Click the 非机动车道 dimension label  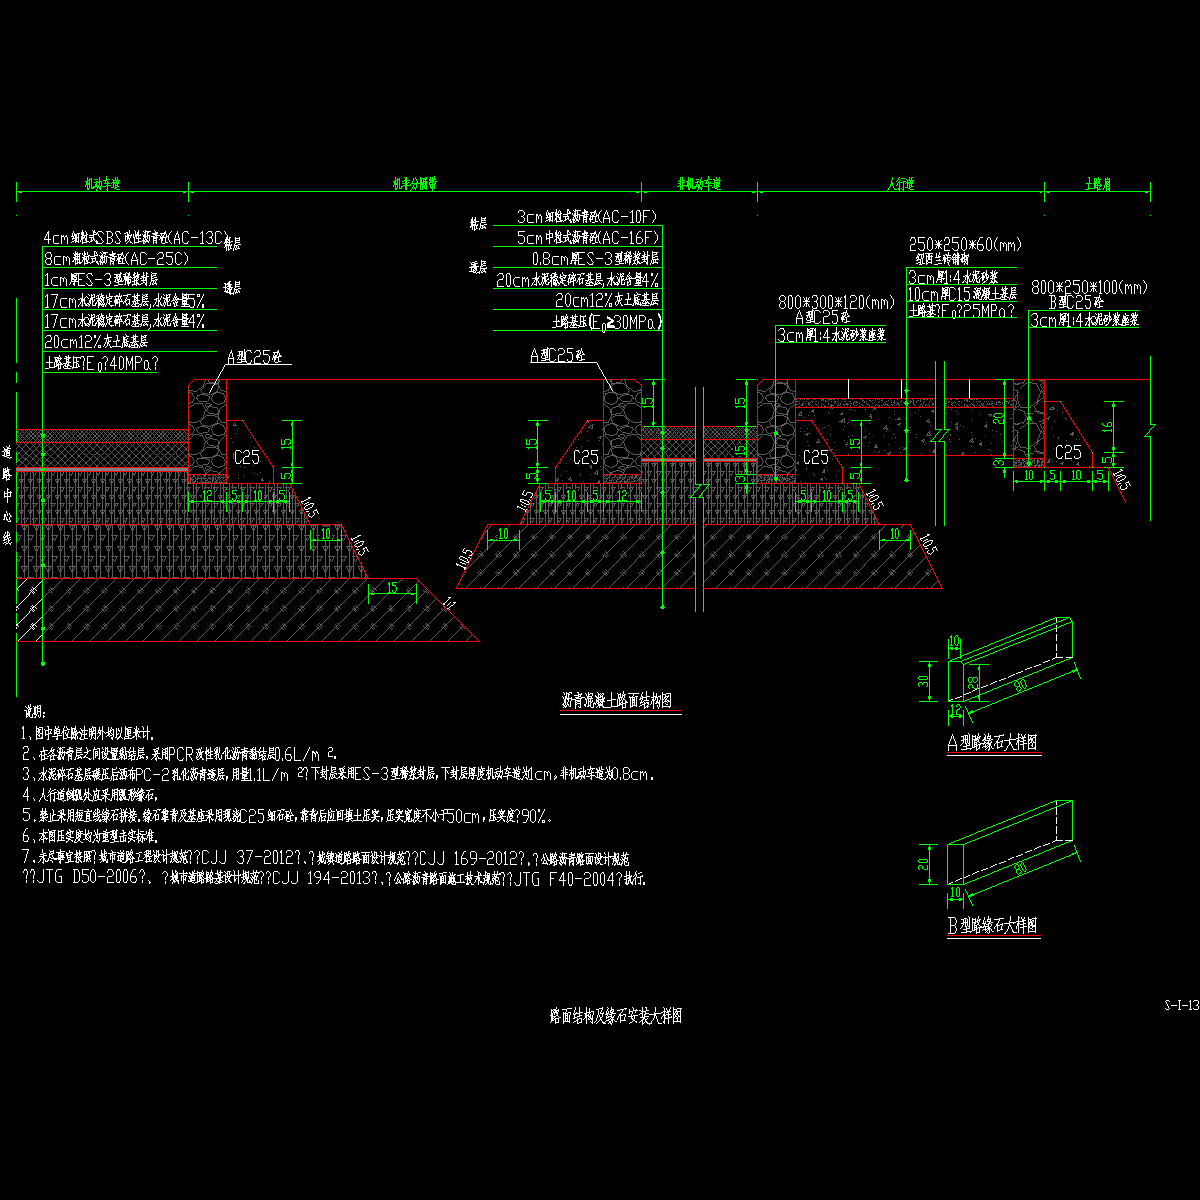(699, 184)
